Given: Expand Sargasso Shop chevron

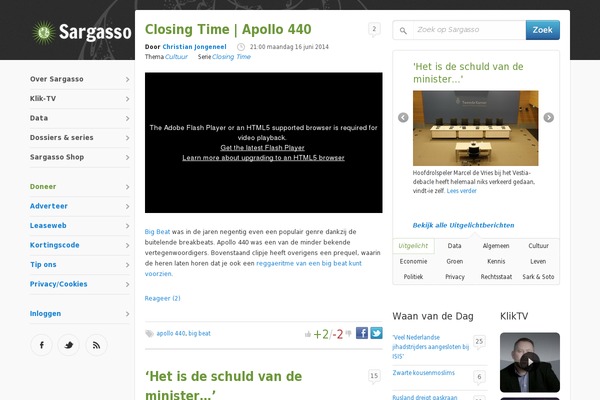Looking at the screenshot, I should [x=127, y=157].
